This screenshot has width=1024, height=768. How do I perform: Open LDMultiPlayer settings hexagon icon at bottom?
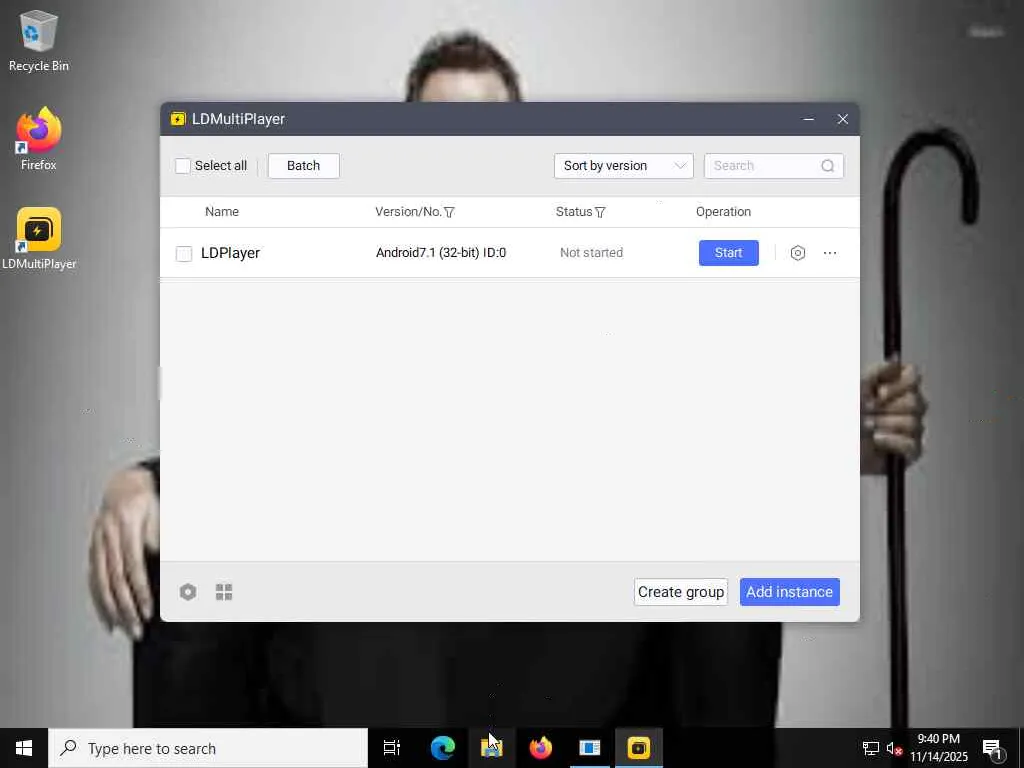[x=188, y=592]
